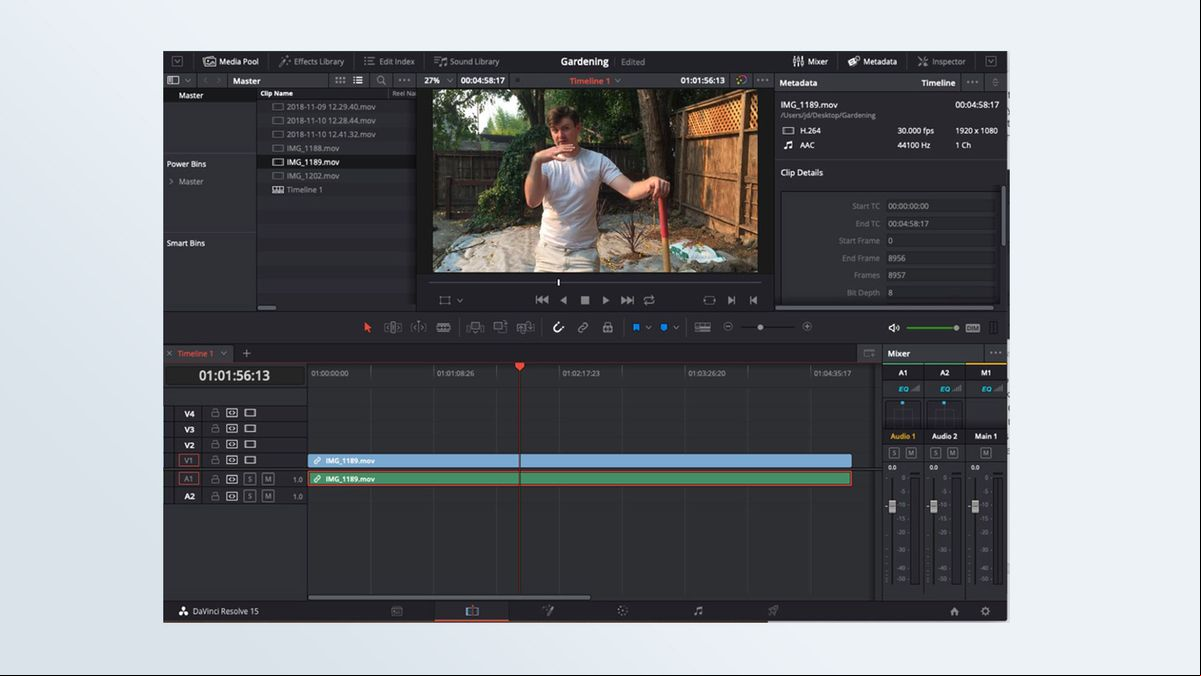Open the Fairlight audio page icon
Screen dimensions: 1201x676
pos(698,611)
